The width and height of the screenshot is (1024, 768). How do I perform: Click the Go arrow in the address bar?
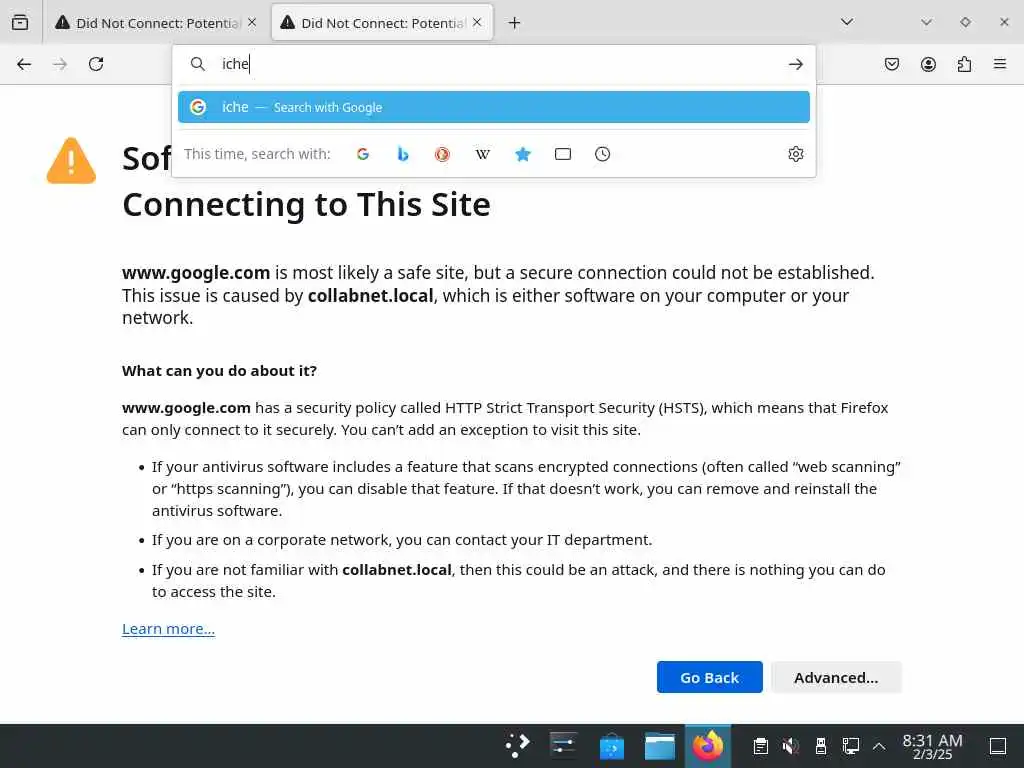click(x=795, y=64)
